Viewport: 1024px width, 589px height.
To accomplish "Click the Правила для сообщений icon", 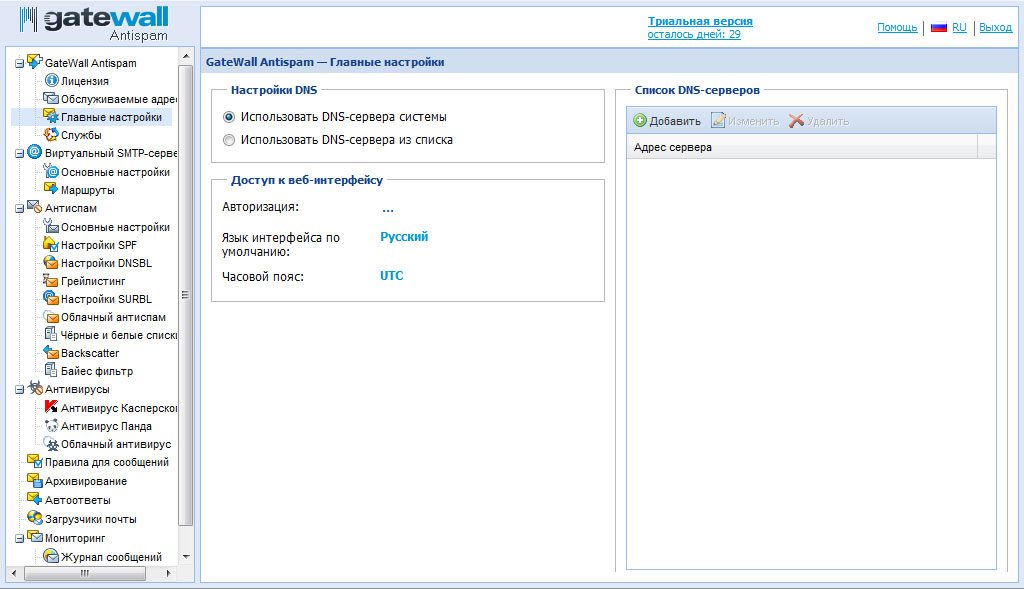I will point(35,461).
